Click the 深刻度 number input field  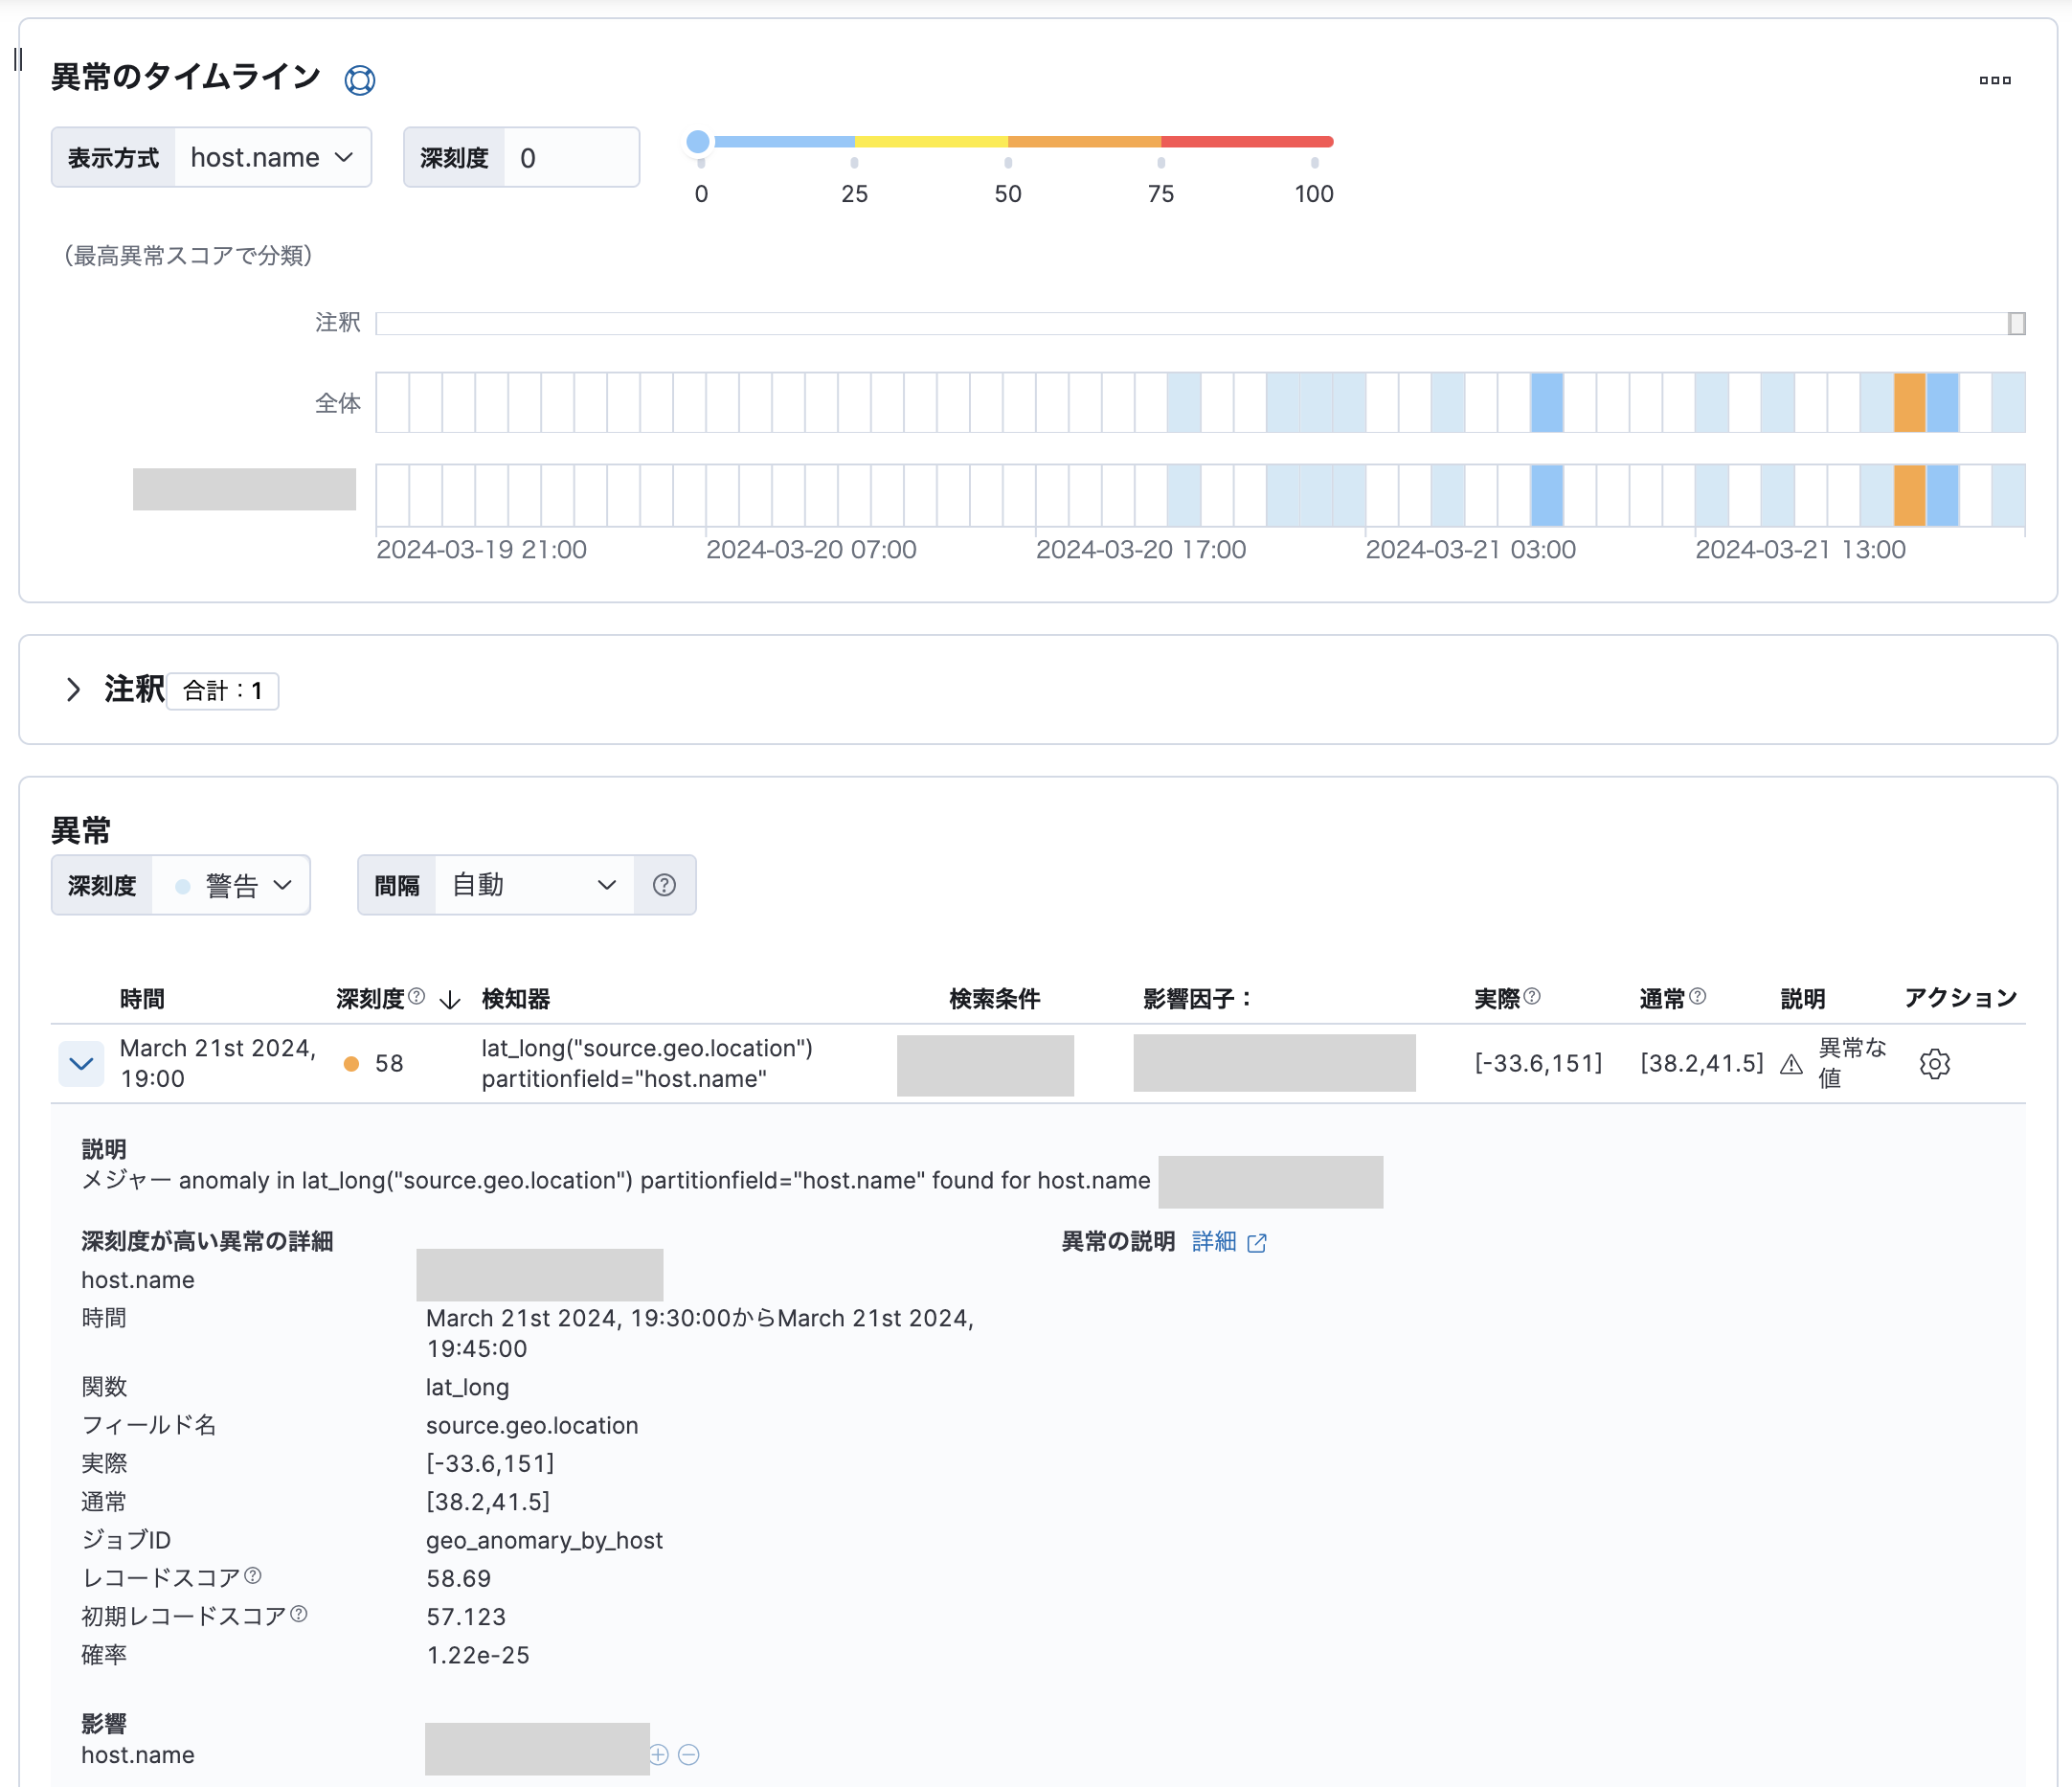pos(570,158)
